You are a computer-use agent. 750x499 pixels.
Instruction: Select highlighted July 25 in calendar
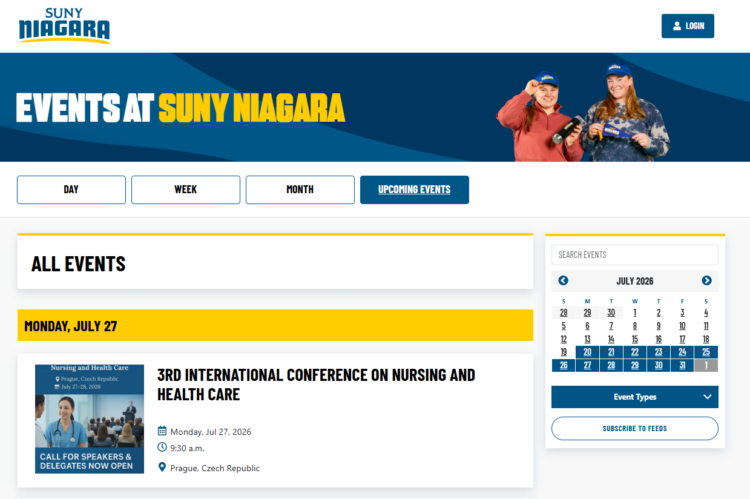(706, 352)
